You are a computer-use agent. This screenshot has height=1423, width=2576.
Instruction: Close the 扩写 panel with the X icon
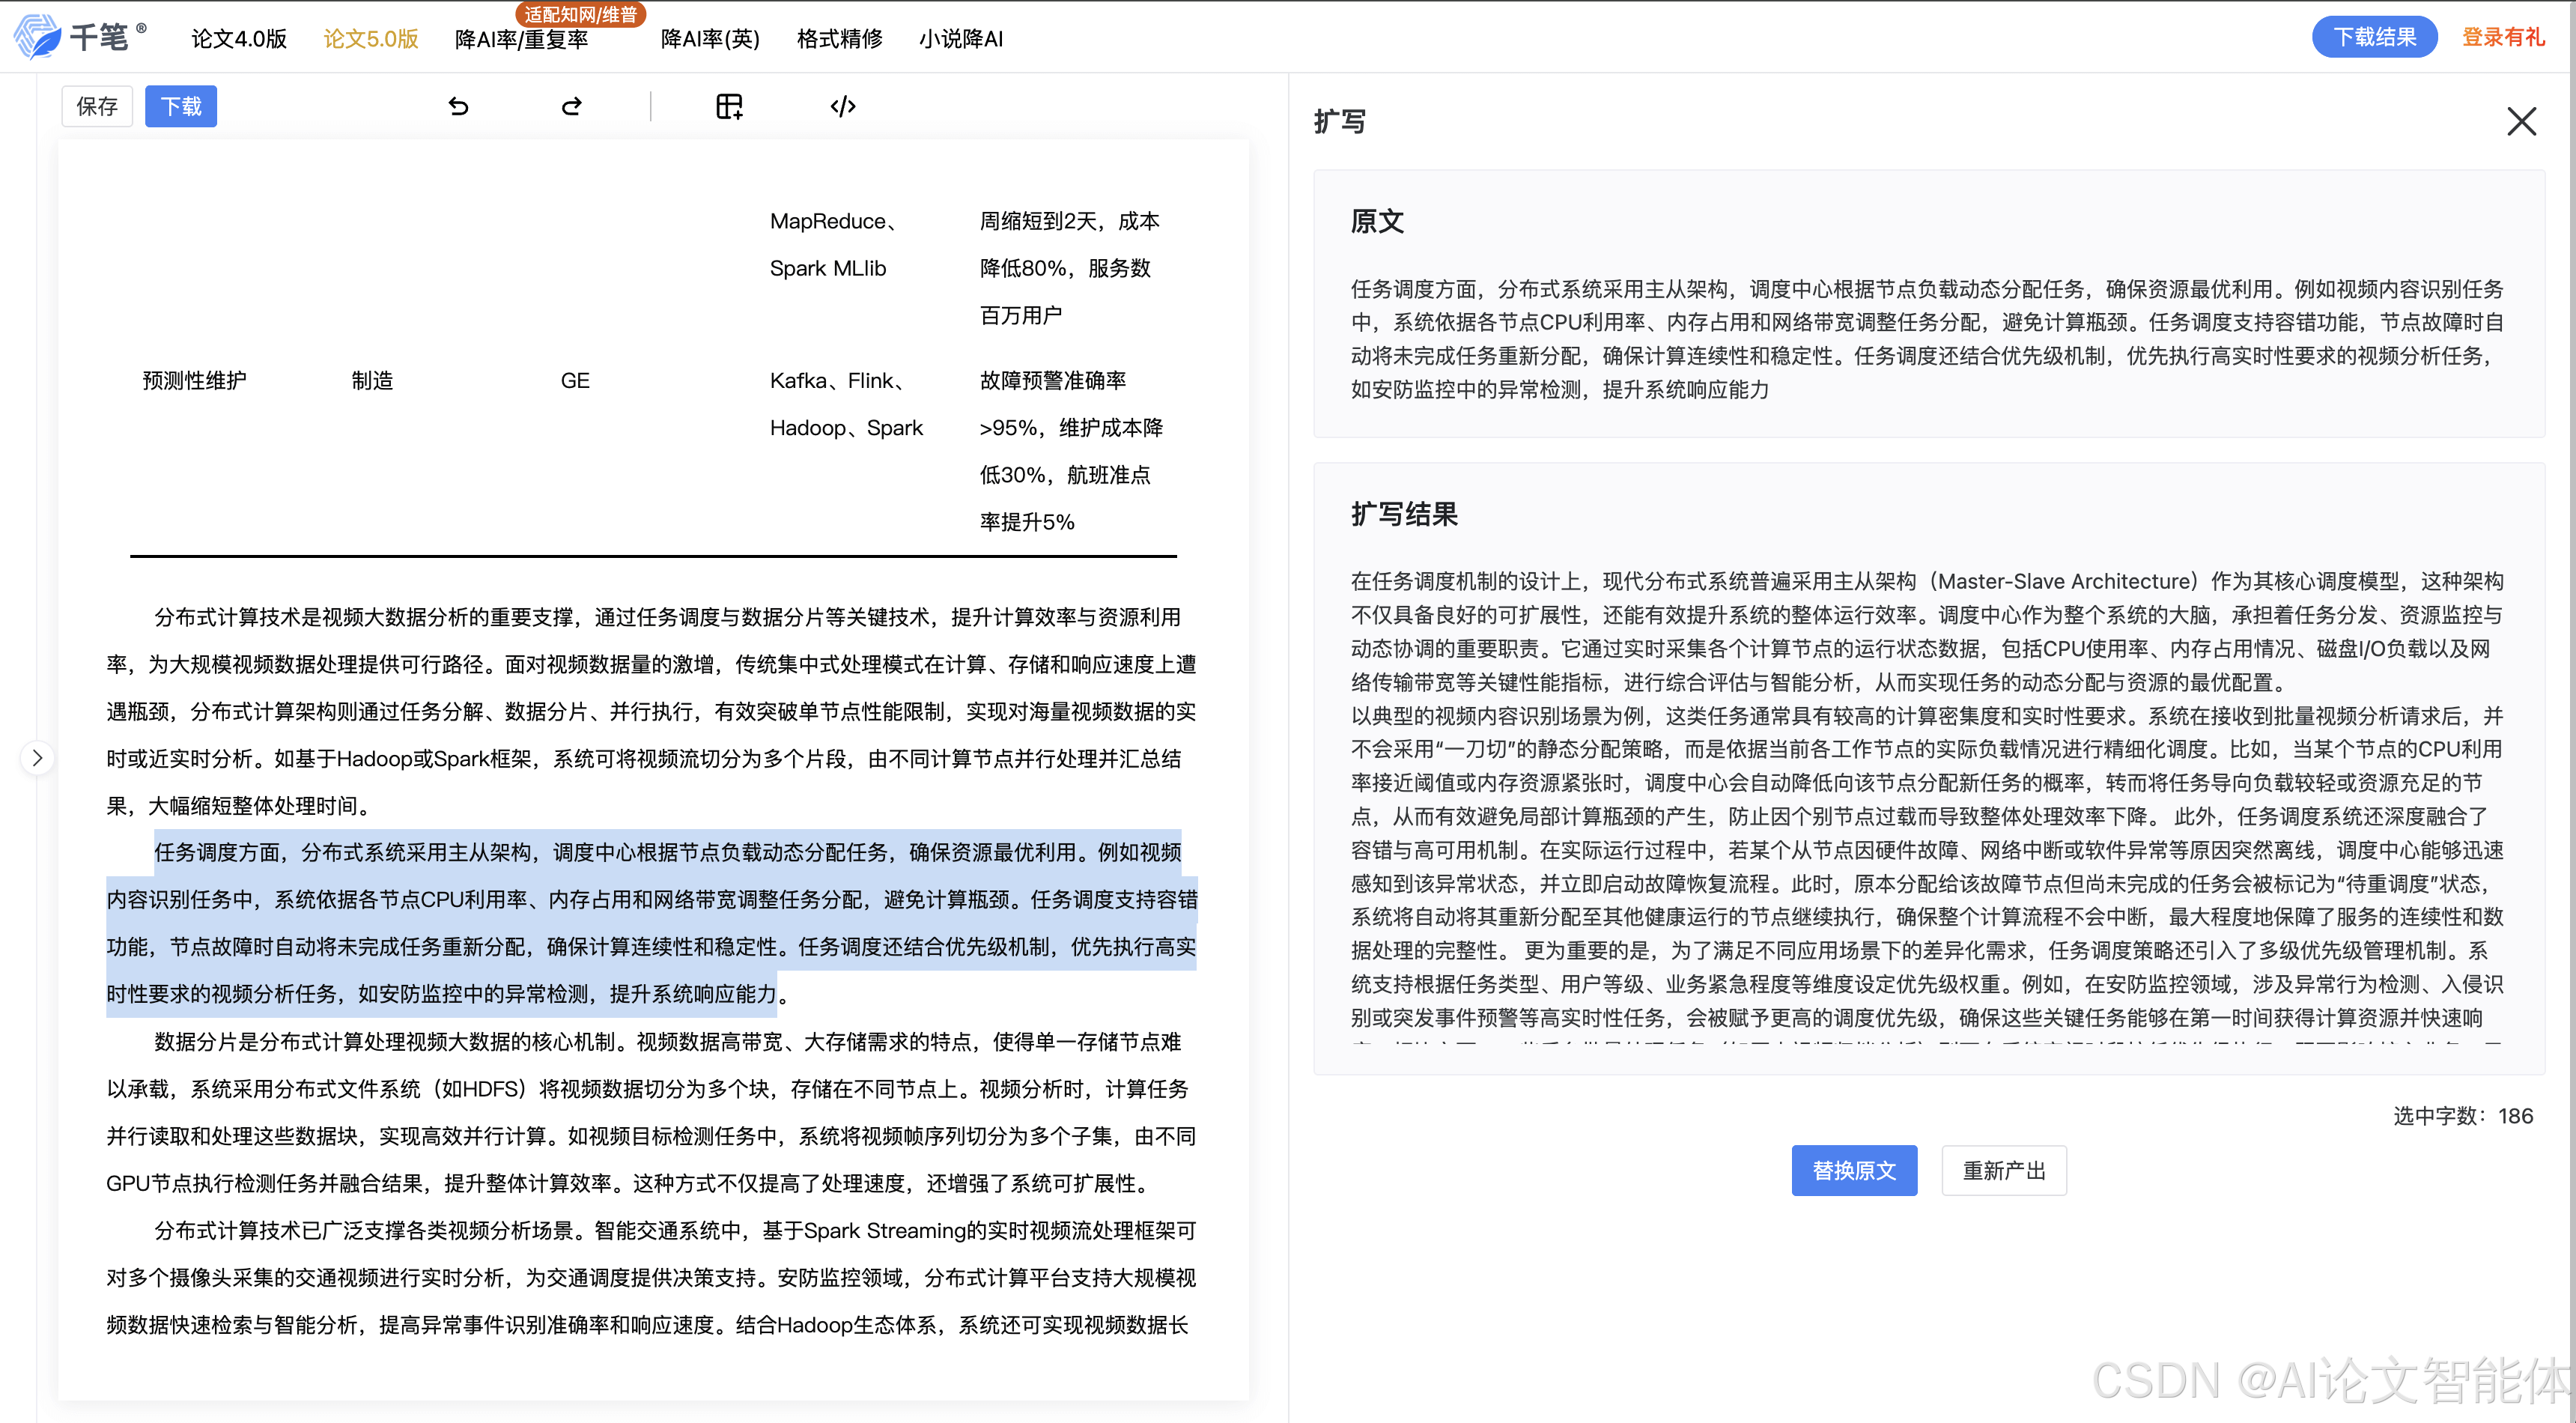2522,121
